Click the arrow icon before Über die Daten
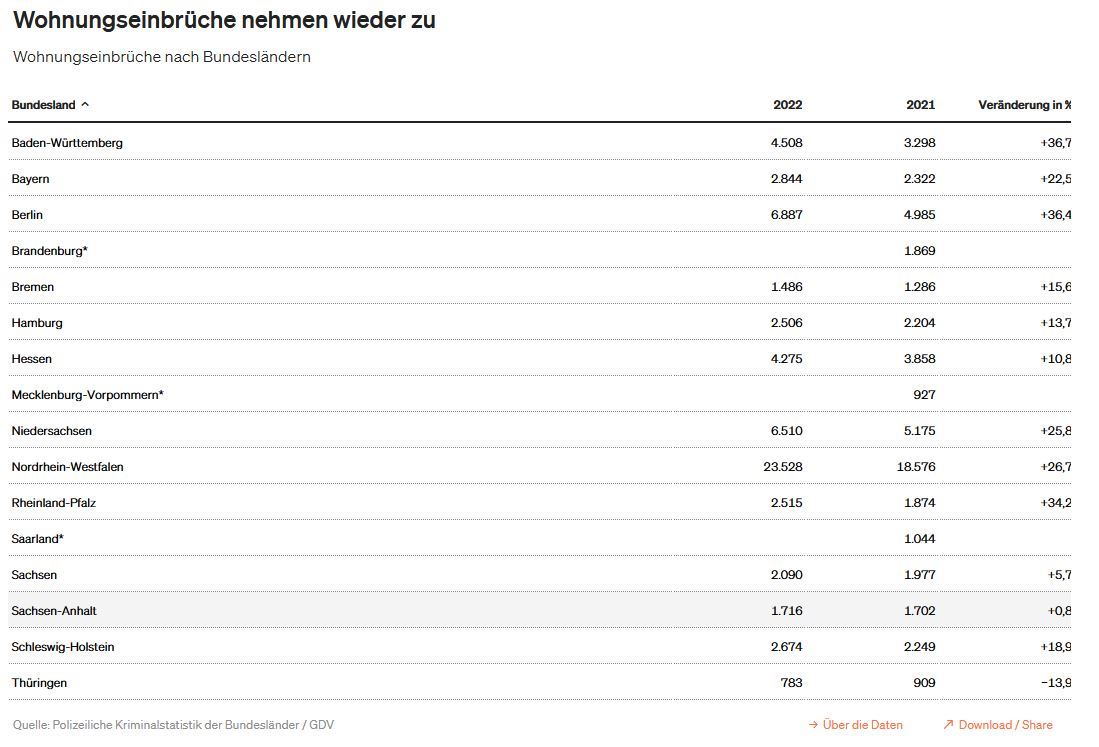The height and width of the screenshot is (747, 1099). click(x=813, y=725)
